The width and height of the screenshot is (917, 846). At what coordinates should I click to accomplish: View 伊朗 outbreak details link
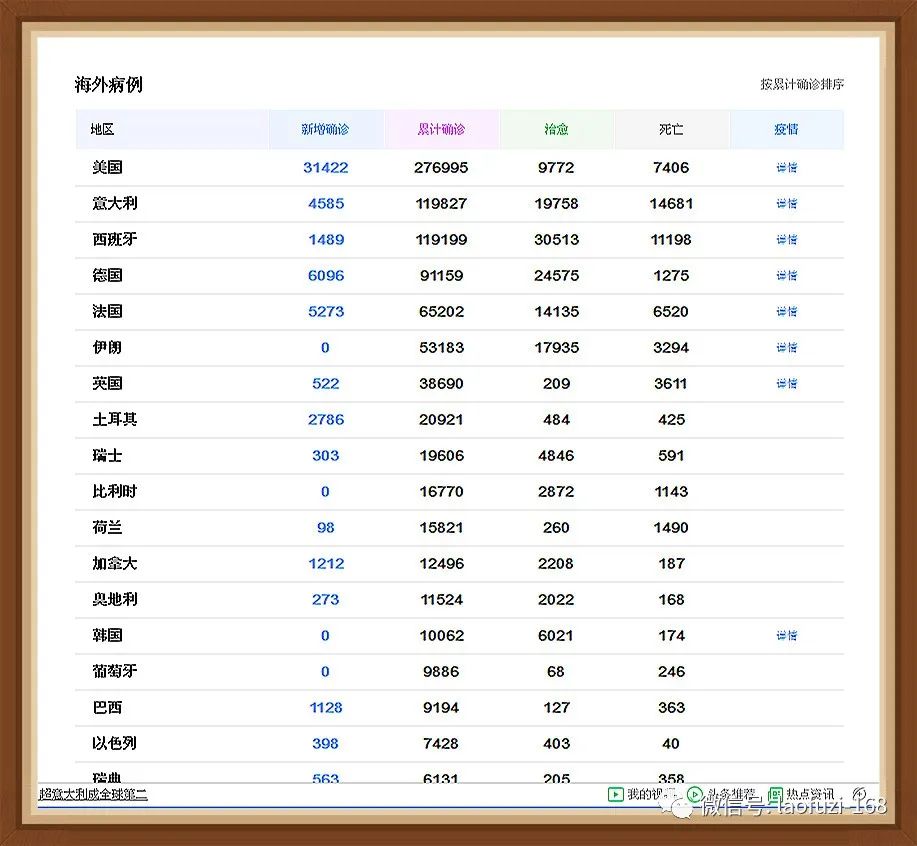pos(787,348)
